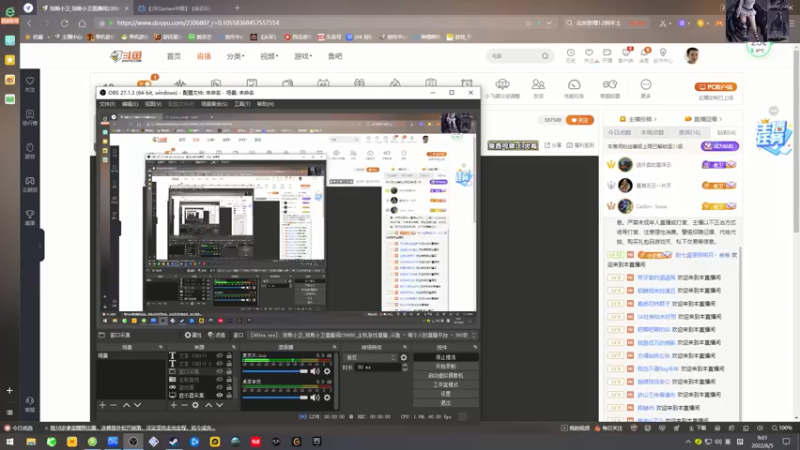Move the selected source up
The width and height of the screenshot is (800, 450).
(209, 405)
